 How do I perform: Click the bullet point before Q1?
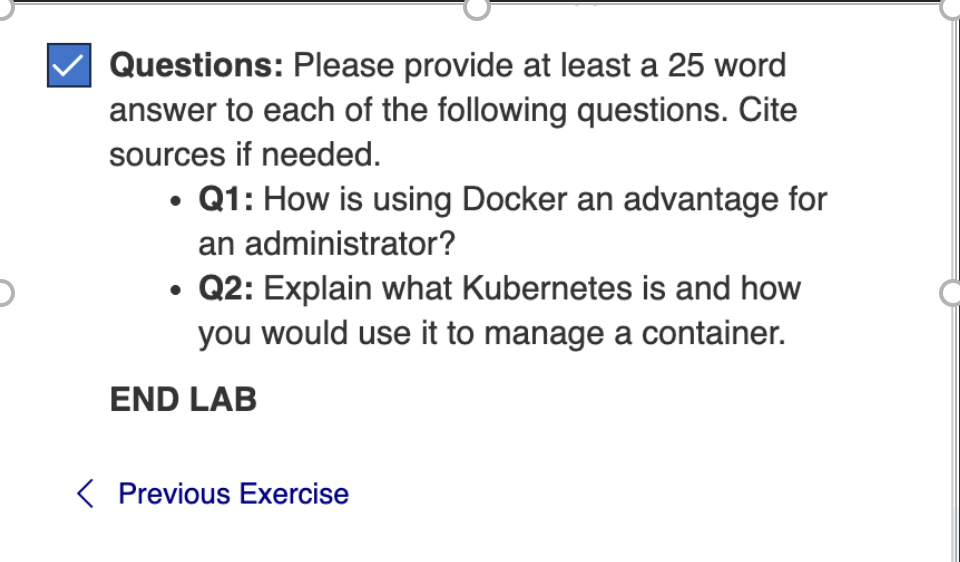175,201
